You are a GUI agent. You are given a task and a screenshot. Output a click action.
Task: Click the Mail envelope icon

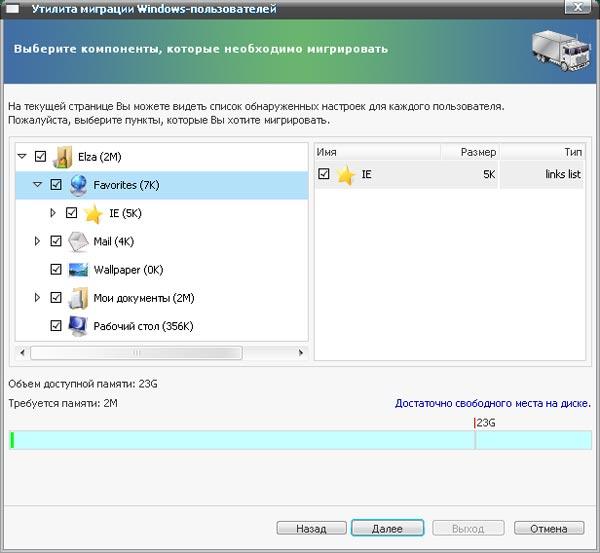point(78,241)
